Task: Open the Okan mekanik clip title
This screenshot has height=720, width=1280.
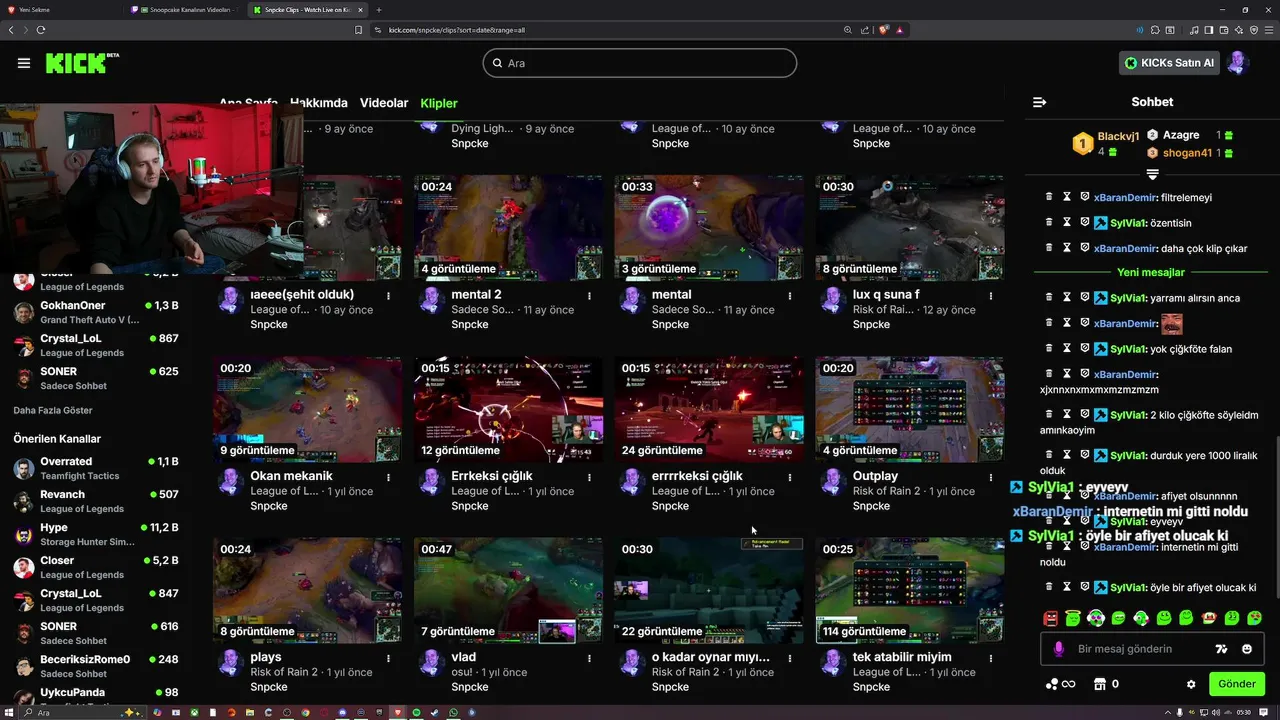Action: tap(291, 476)
